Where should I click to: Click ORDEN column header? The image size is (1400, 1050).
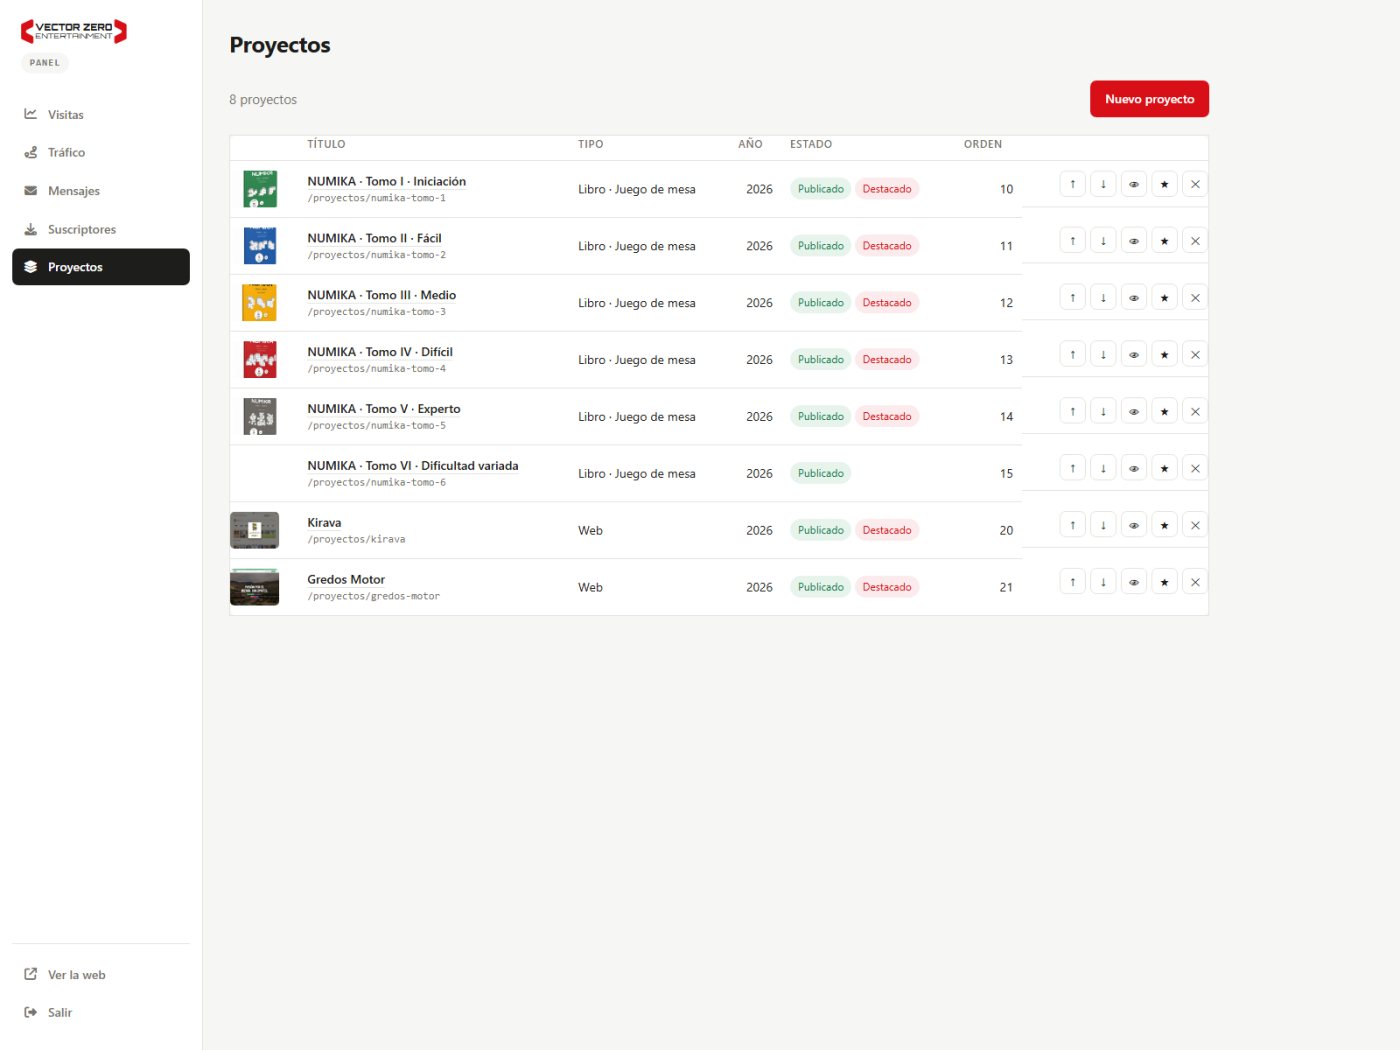983,144
